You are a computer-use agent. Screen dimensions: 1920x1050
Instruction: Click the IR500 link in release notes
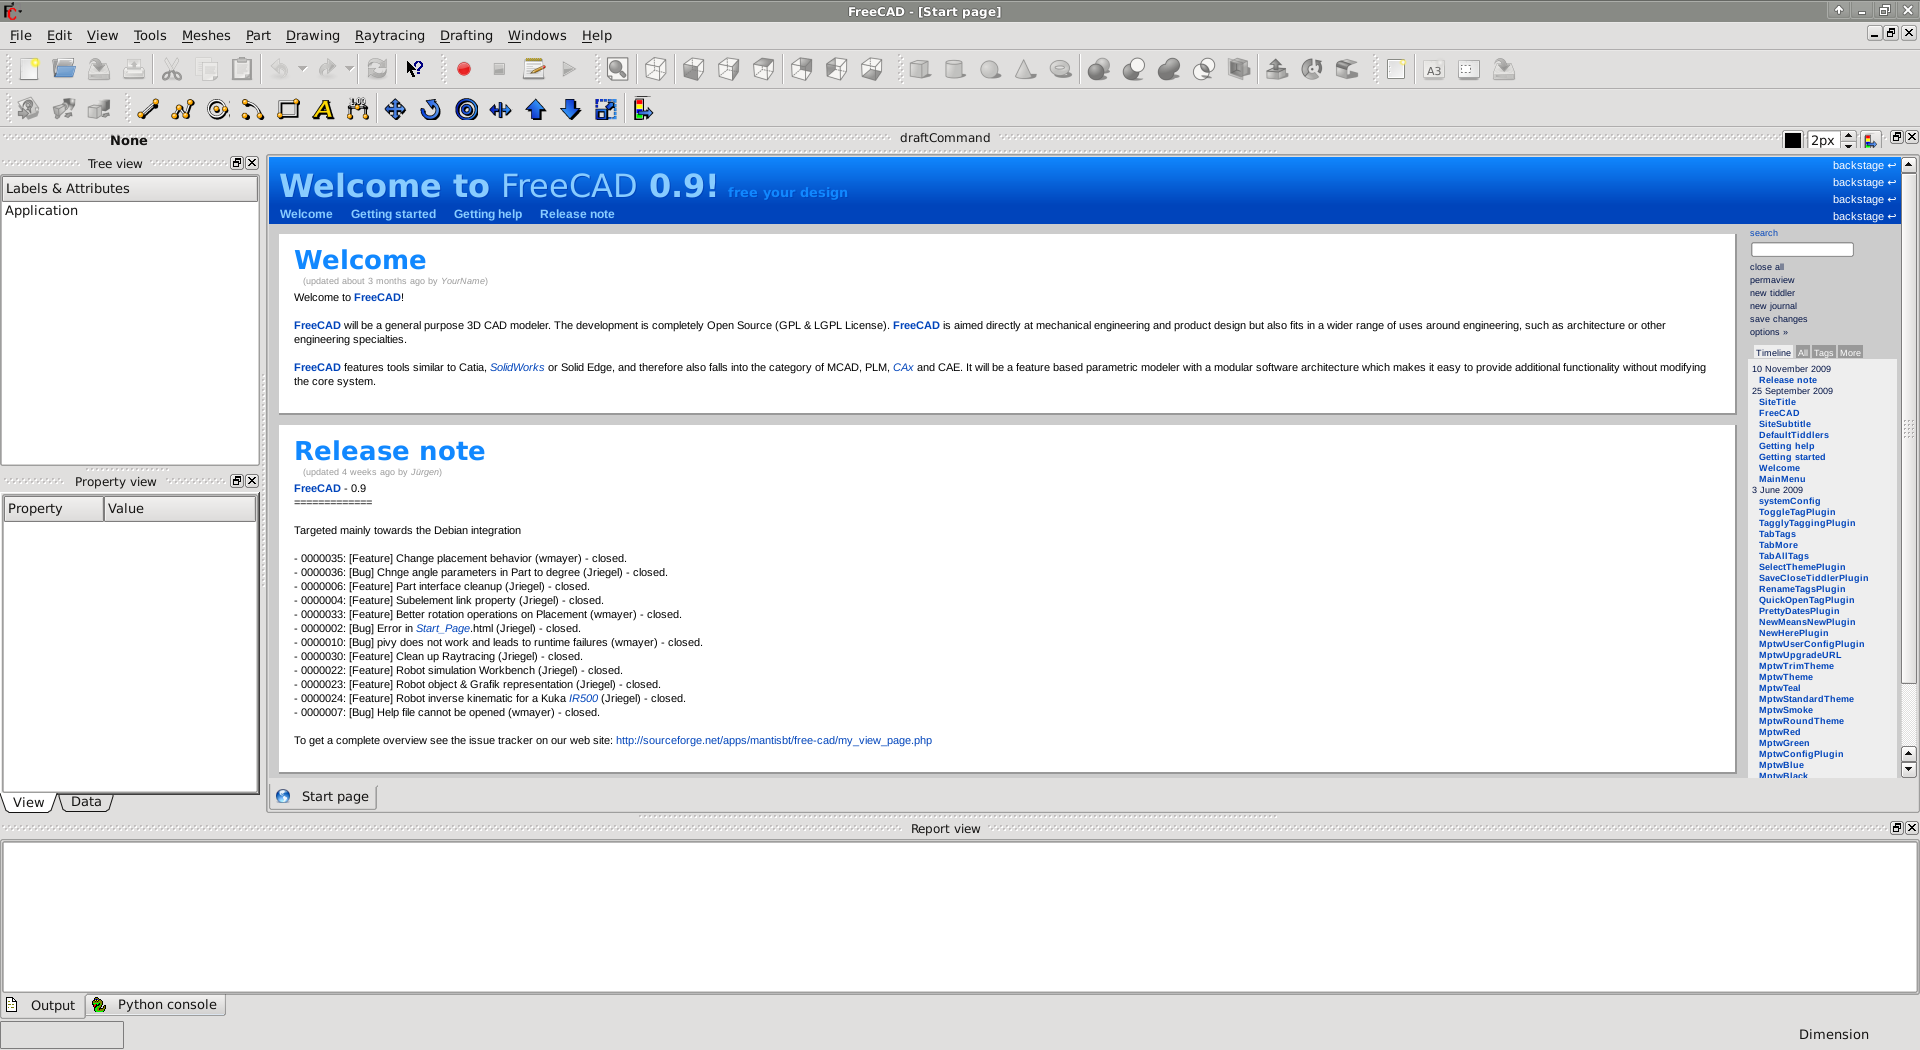[x=583, y=699]
